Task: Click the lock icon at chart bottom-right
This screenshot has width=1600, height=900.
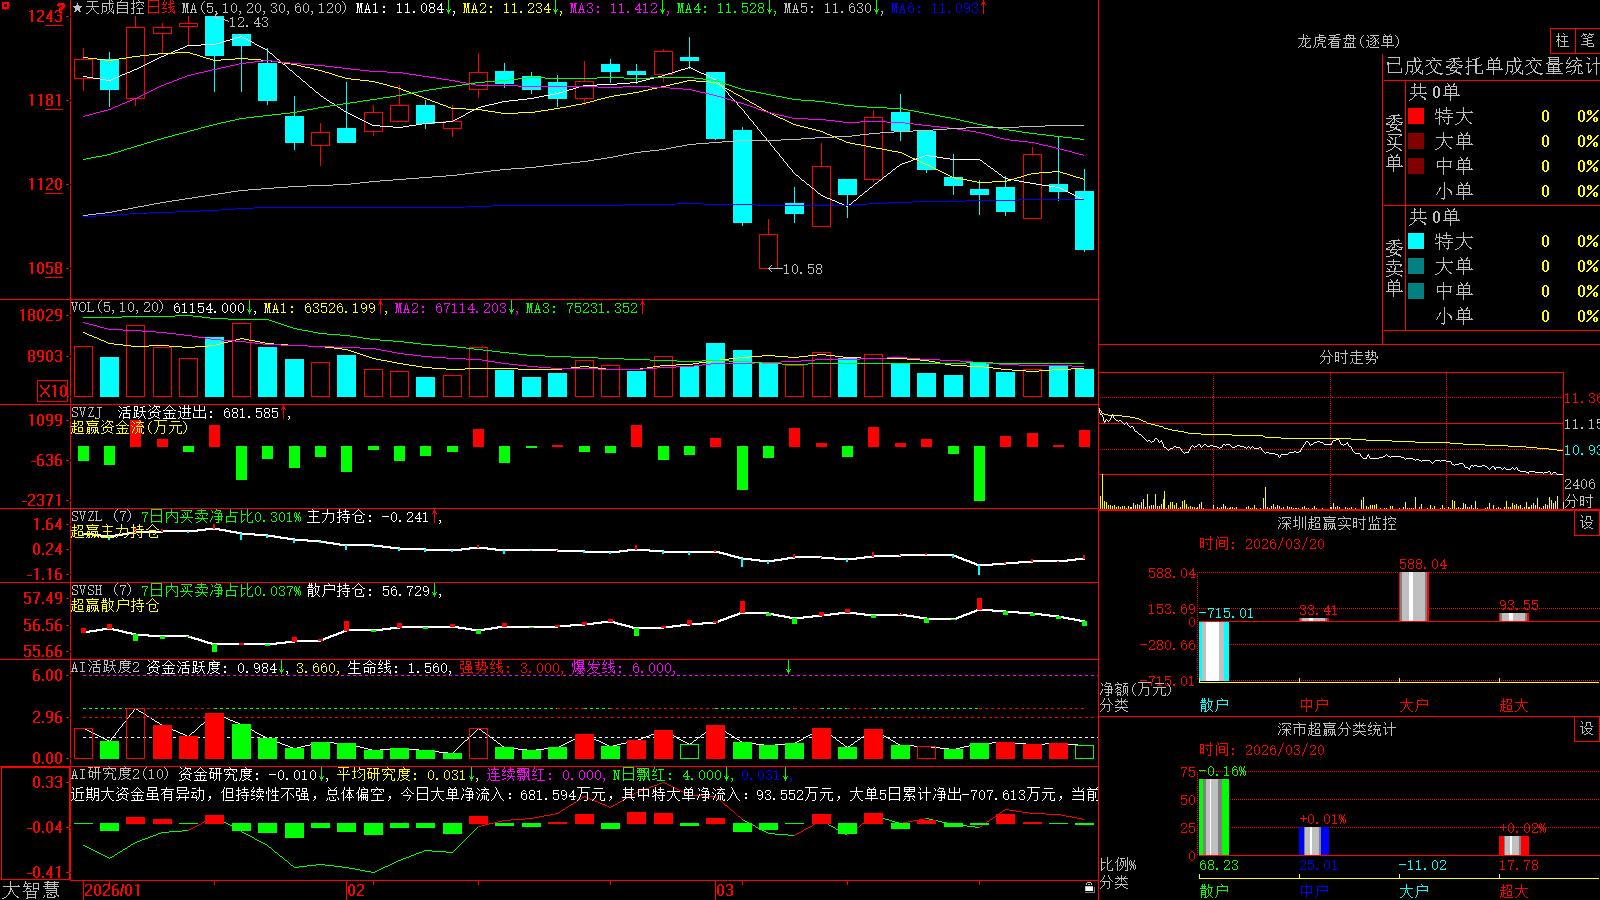Action: click(1089, 887)
